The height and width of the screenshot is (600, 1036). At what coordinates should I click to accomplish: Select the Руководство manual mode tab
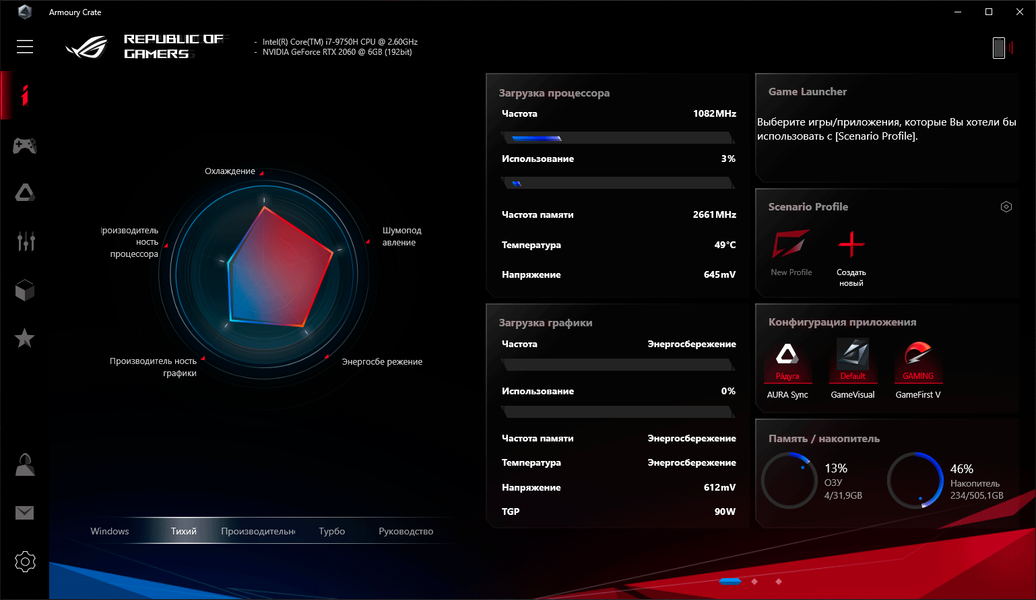pyautogui.click(x=406, y=531)
